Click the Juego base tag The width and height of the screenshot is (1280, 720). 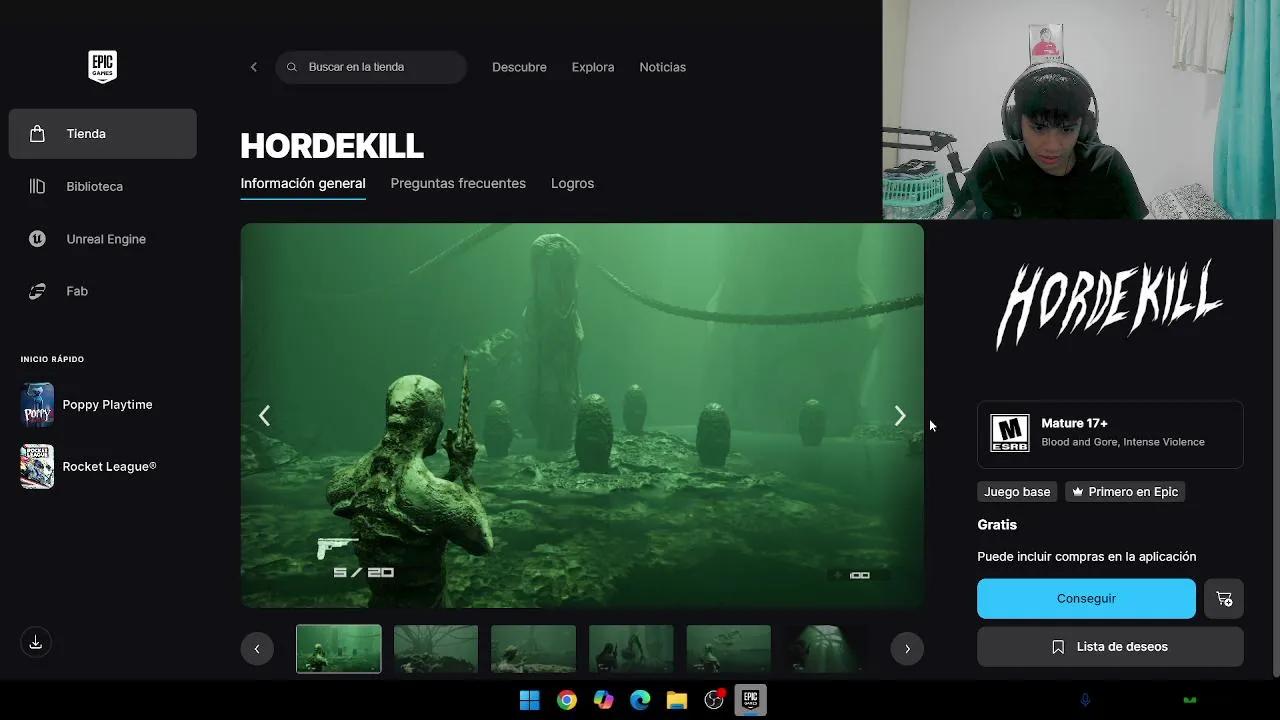[x=1017, y=492]
